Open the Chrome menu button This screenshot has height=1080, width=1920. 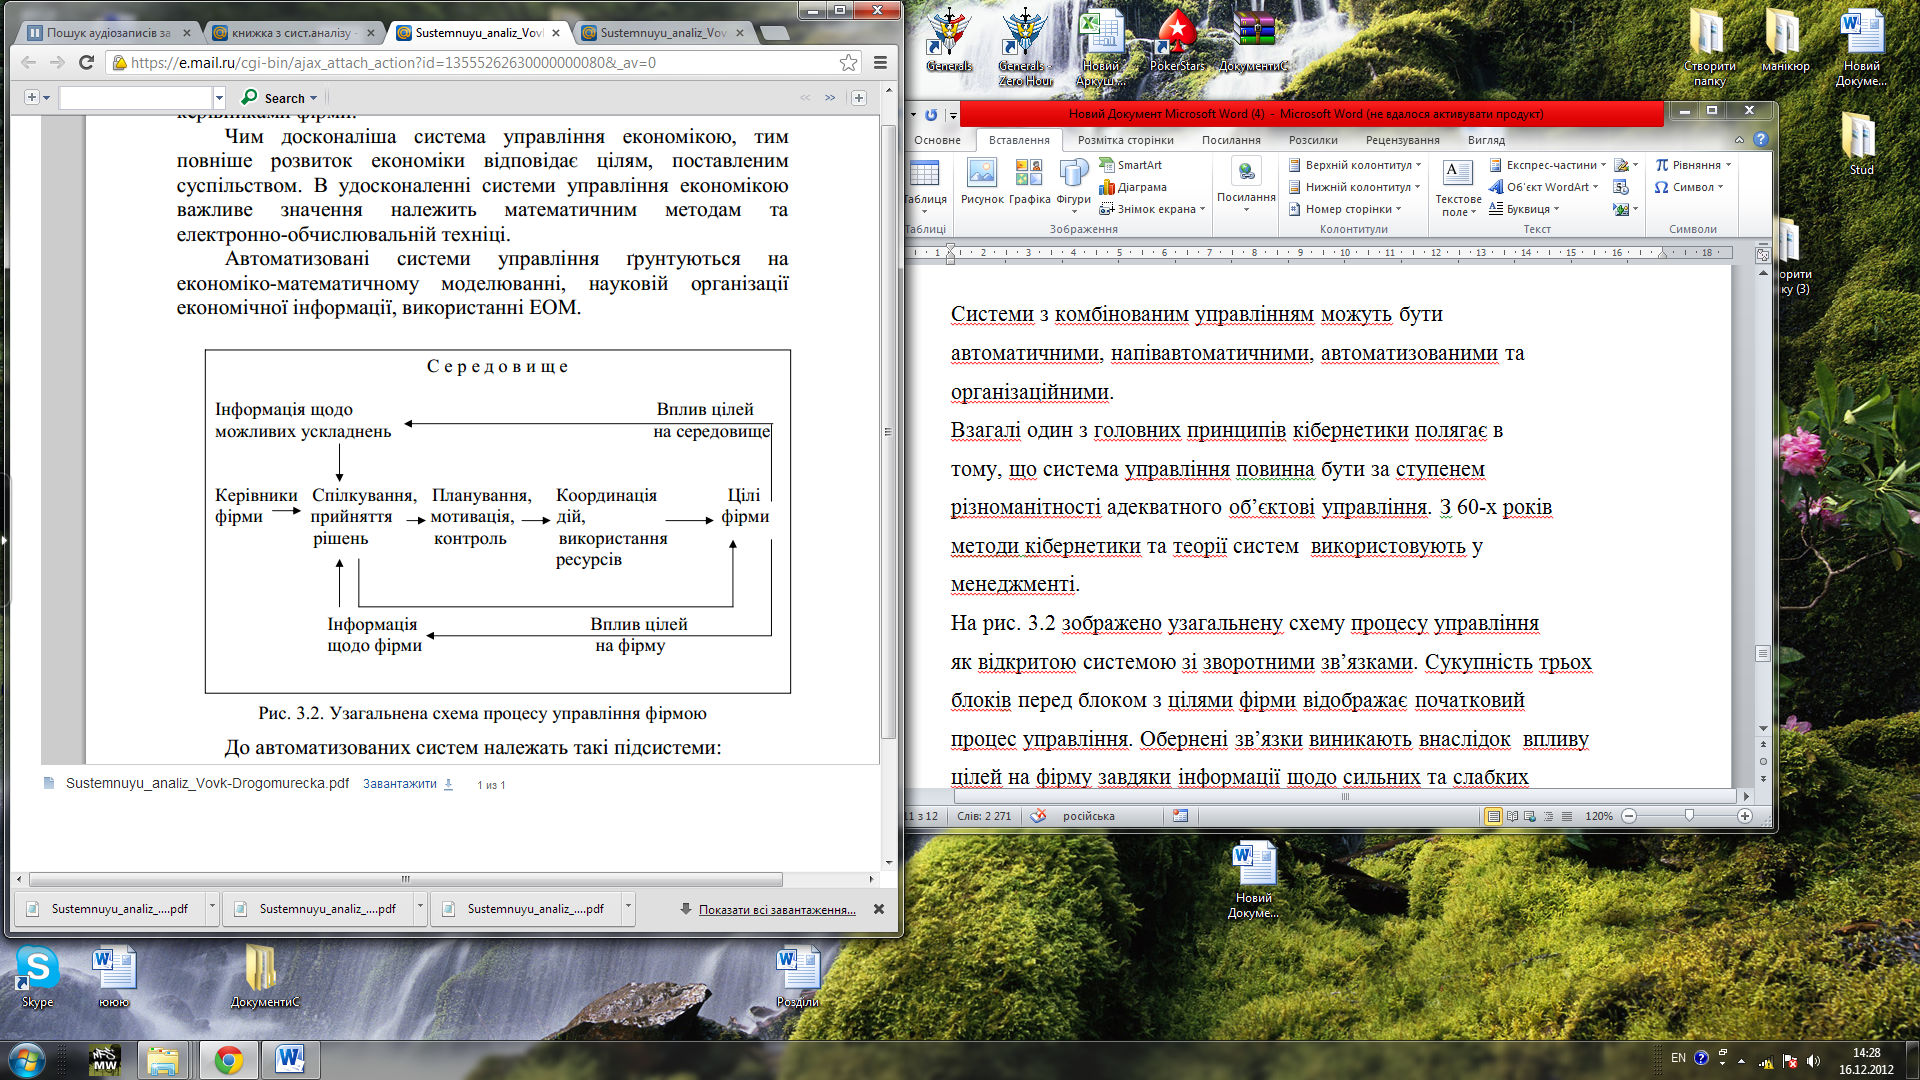click(x=880, y=63)
